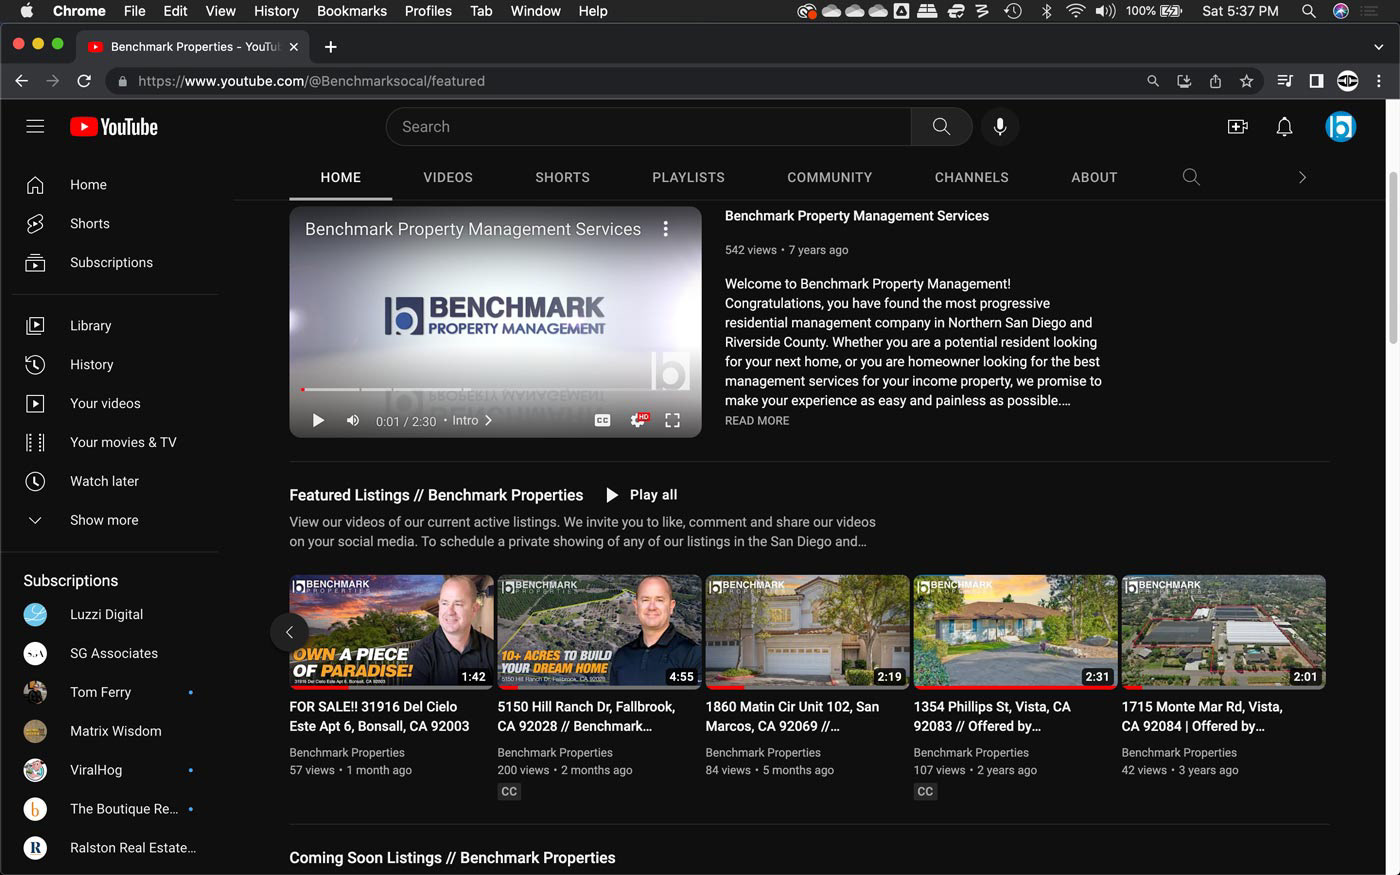Screen dimensions: 1400x875
Task: Start voice search with microphone icon
Action: point(999,127)
